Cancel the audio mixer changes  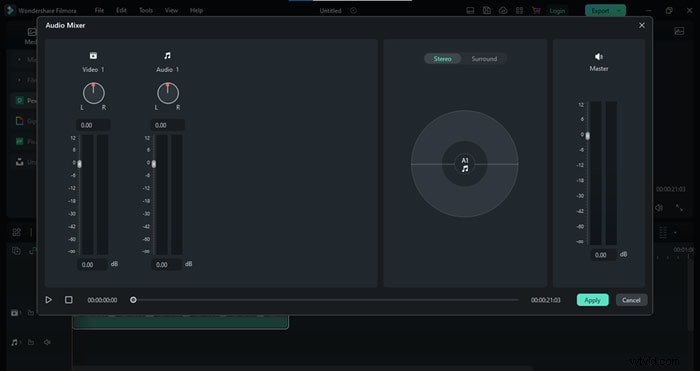[631, 300]
